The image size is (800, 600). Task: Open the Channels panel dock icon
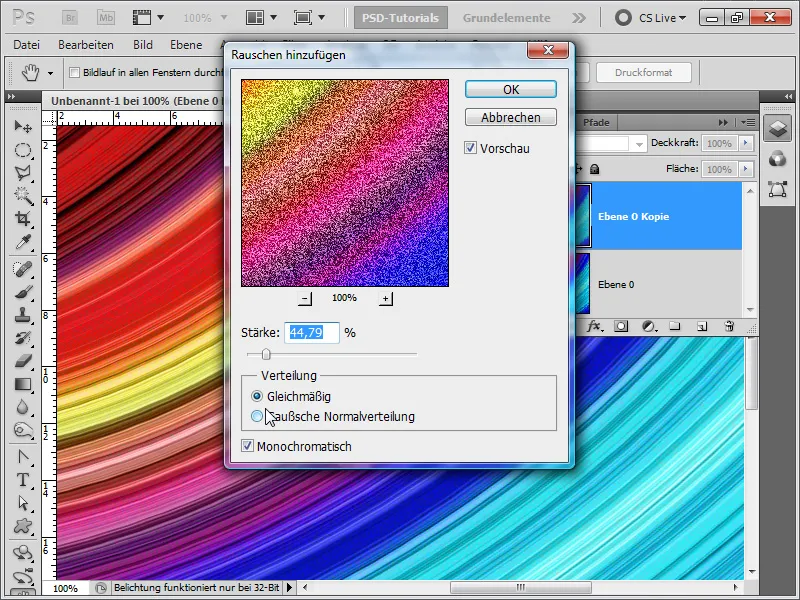pyautogui.click(x=778, y=159)
